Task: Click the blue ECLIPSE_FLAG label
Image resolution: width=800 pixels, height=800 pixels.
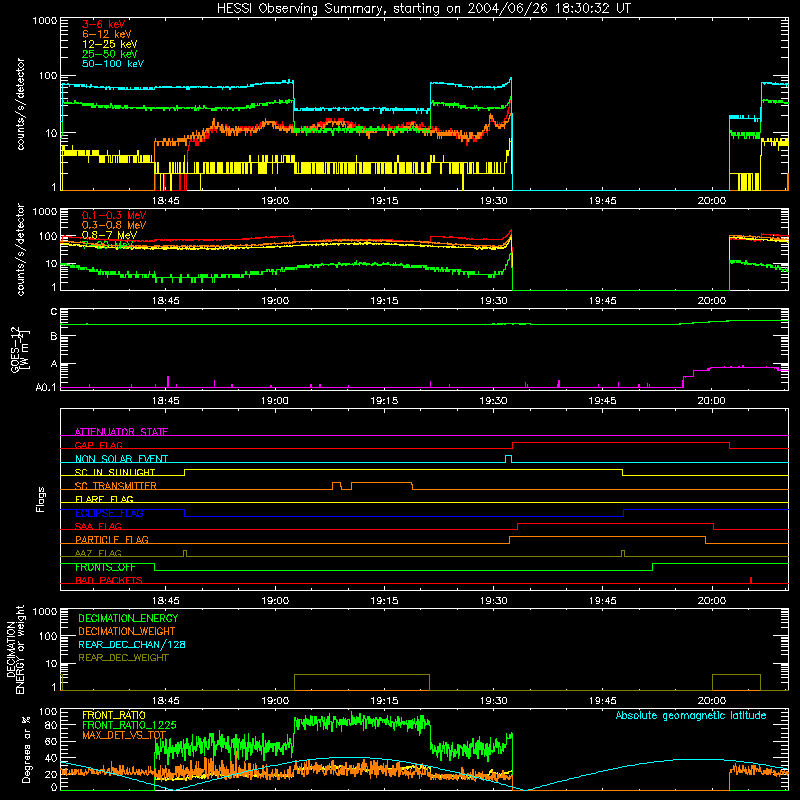Action: point(109,513)
